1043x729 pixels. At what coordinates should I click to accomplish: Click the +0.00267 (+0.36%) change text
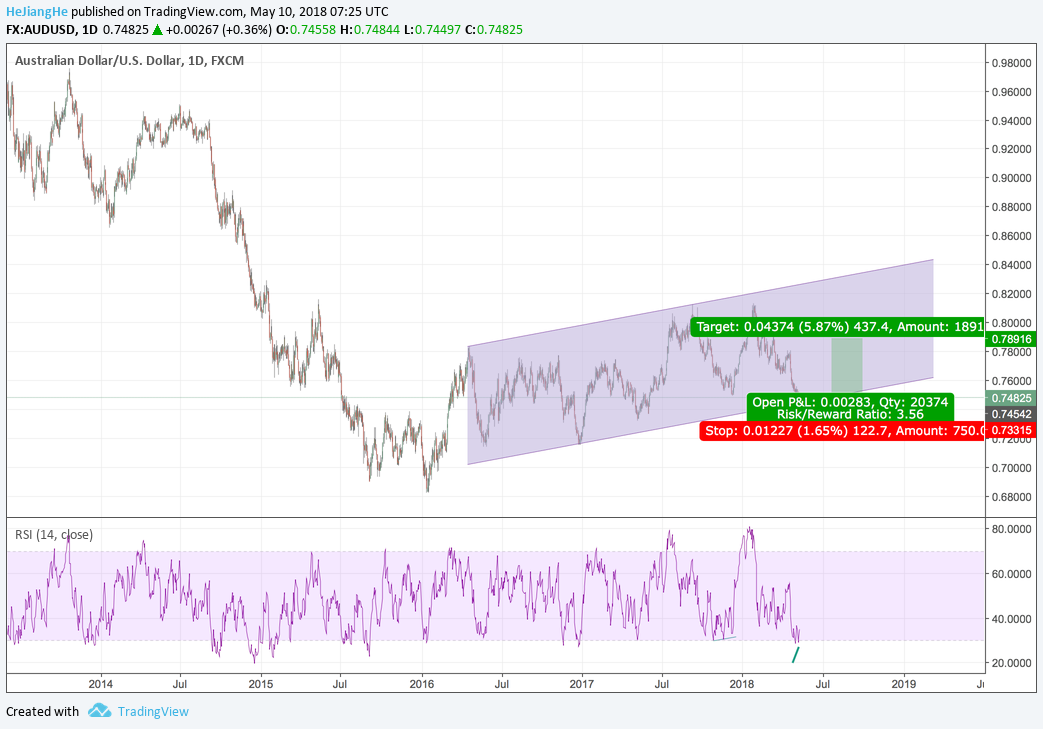pyautogui.click(x=219, y=30)
